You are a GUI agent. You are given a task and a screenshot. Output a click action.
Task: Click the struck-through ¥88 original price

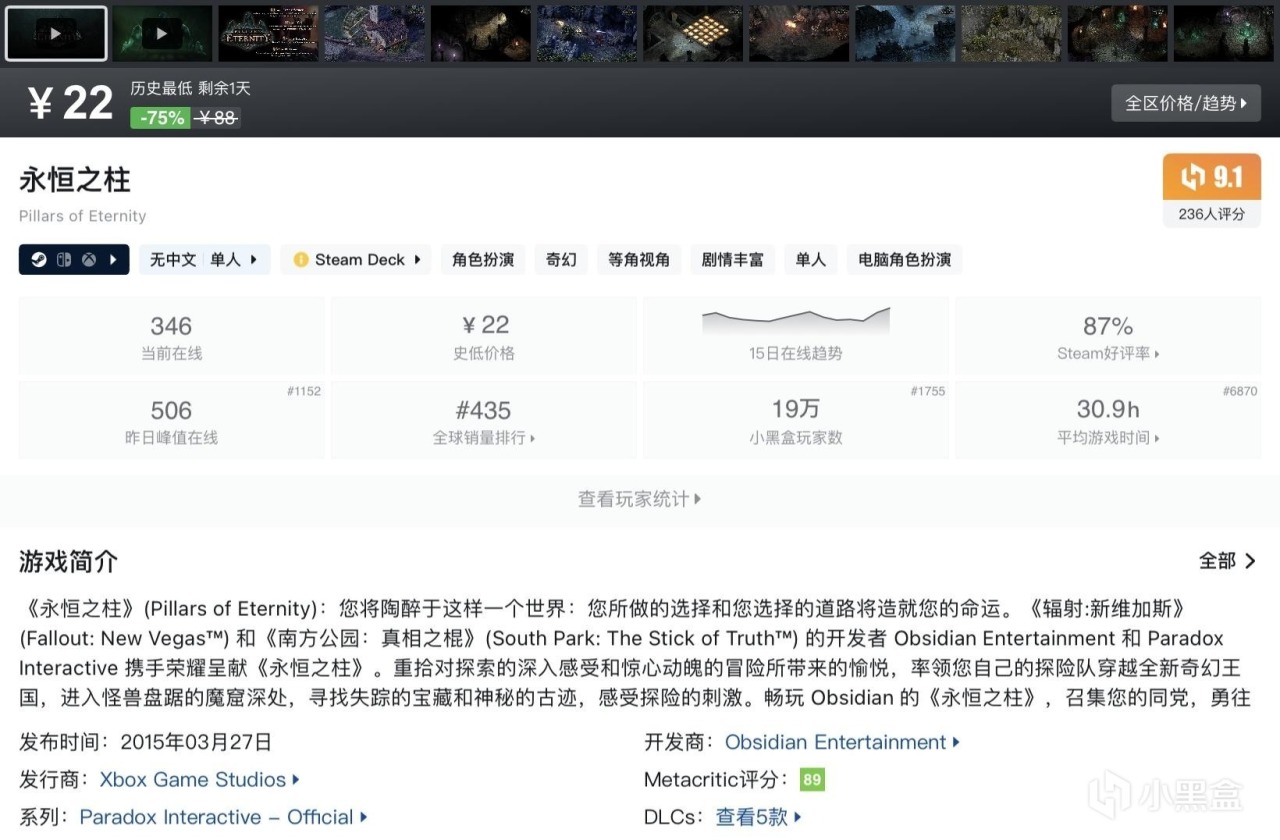tap(217, 118)
